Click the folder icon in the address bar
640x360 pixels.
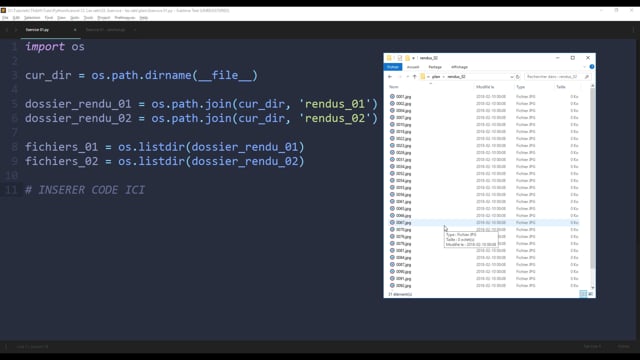(423, 77)
